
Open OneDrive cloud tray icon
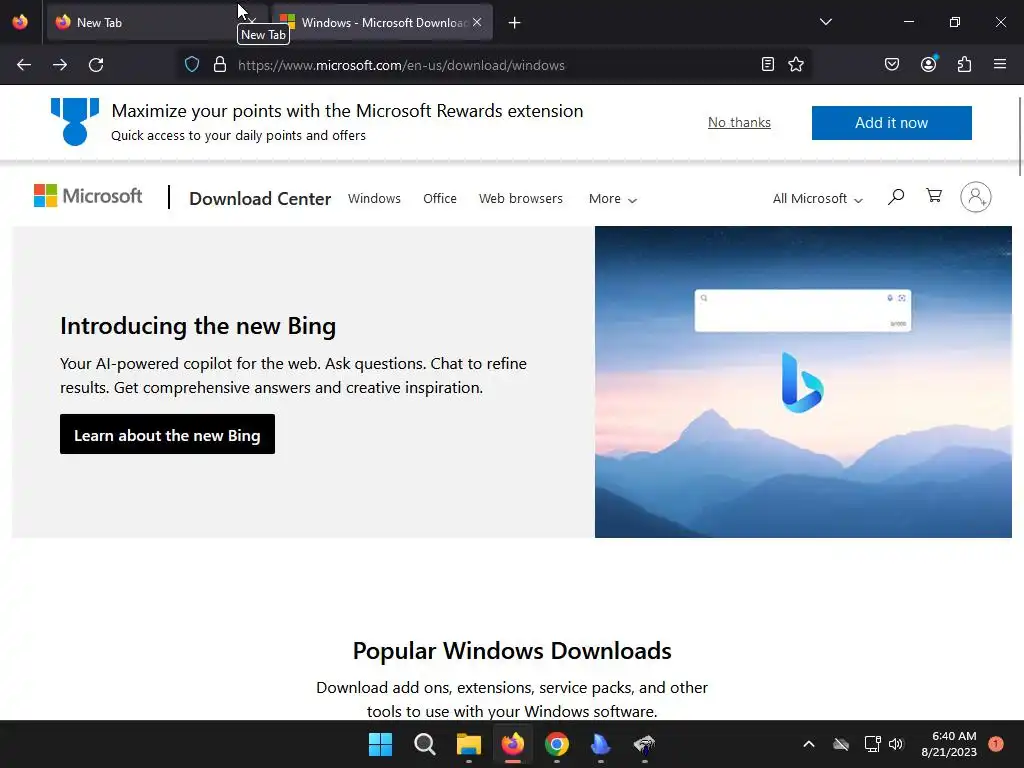(x=841, y=744)
